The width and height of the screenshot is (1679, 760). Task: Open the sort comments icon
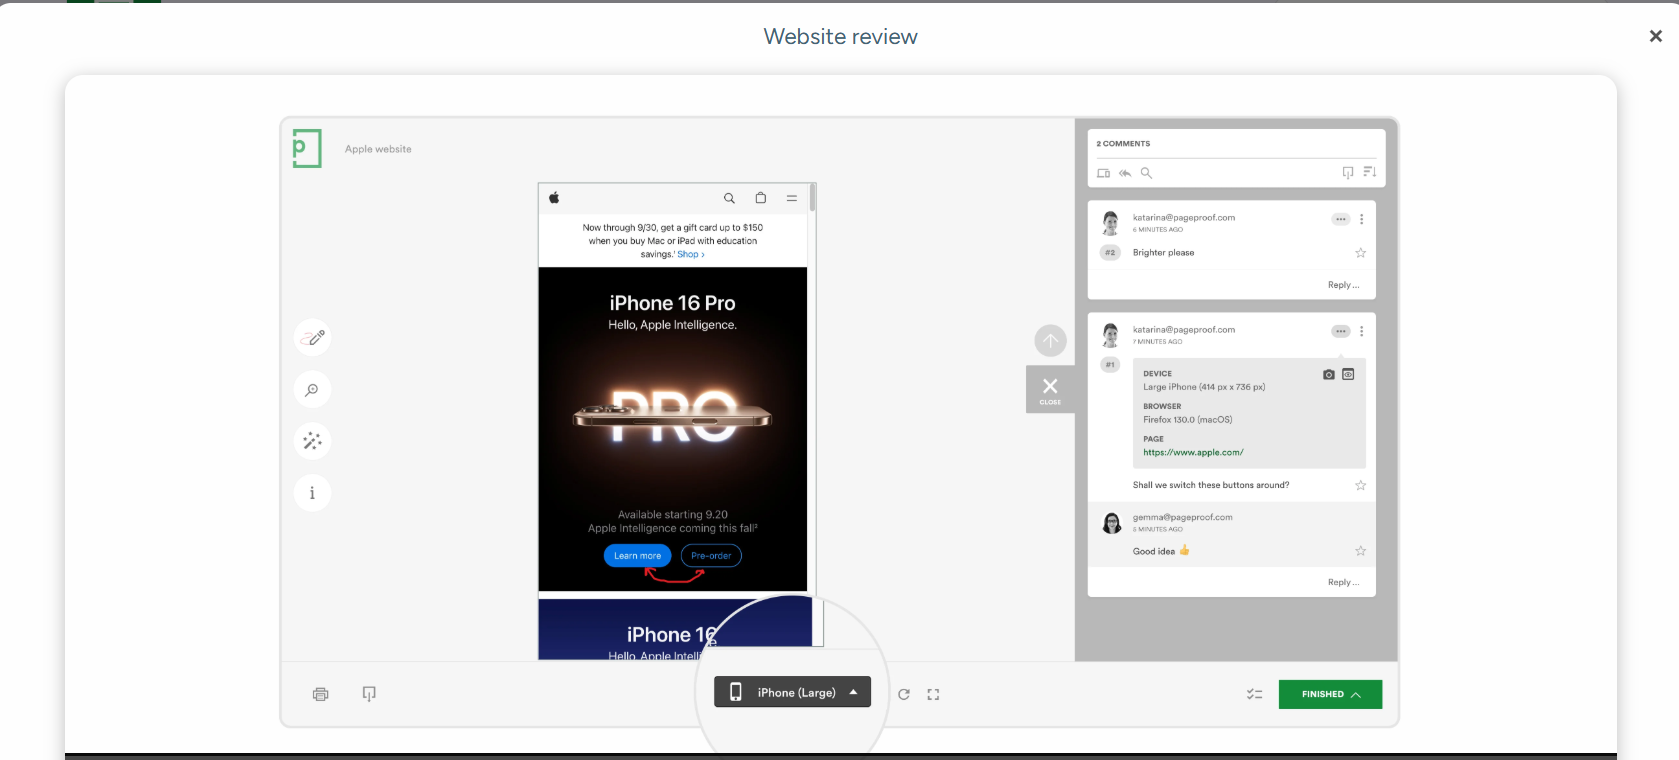coord(1369,173)
